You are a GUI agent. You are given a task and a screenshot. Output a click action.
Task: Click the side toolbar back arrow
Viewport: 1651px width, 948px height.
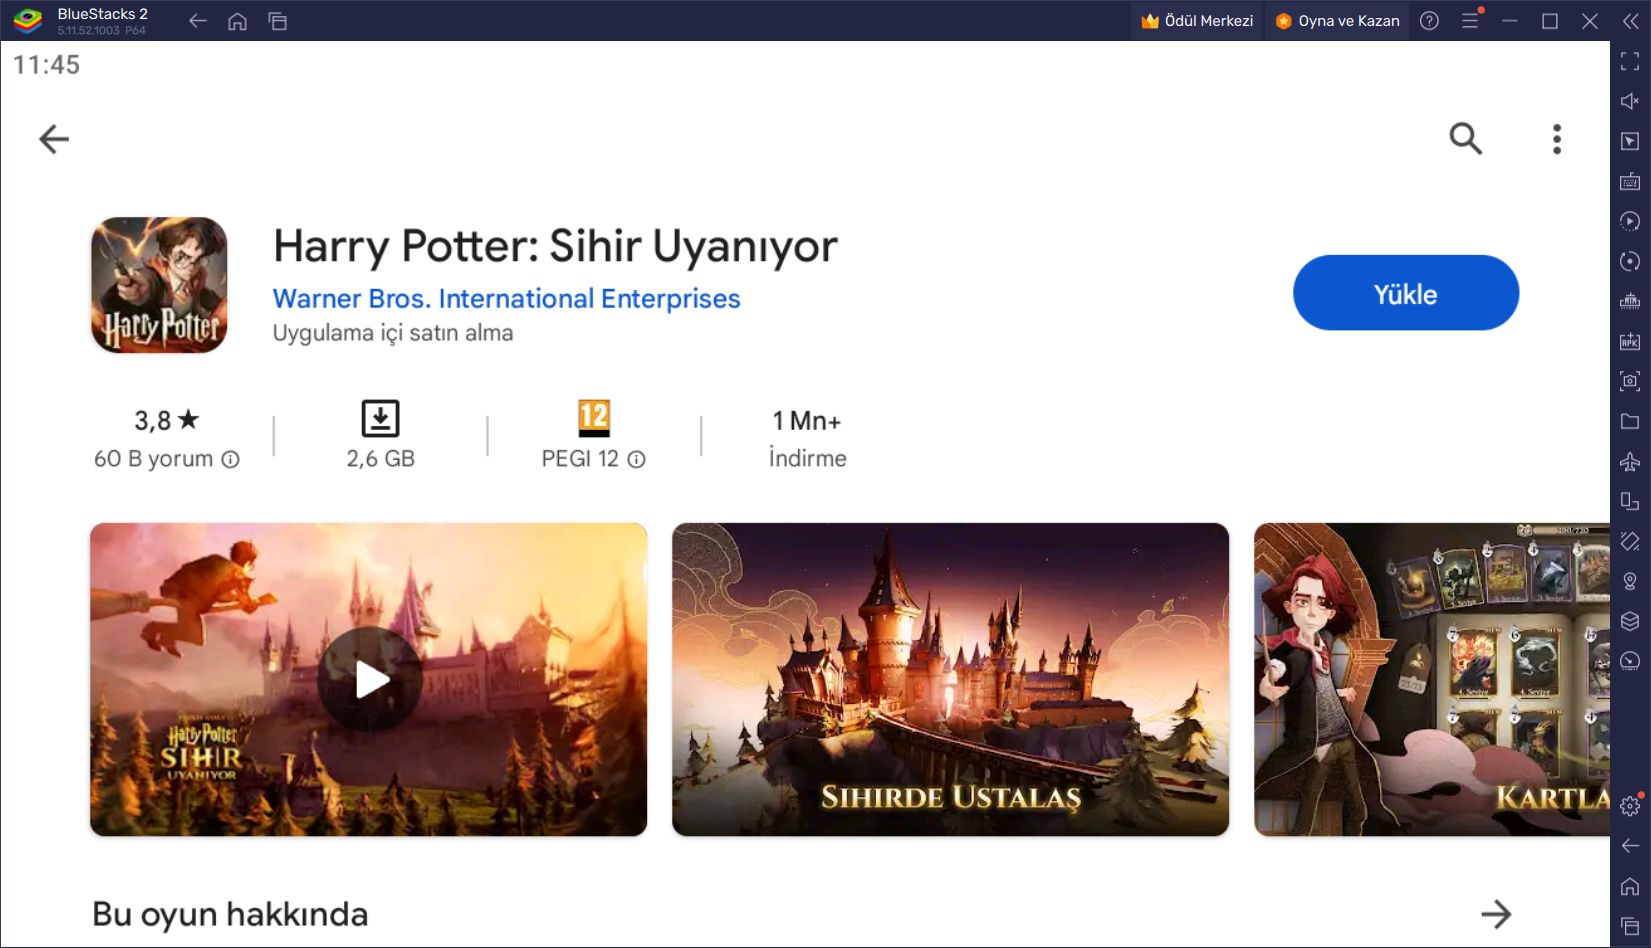coord(1630,846)
